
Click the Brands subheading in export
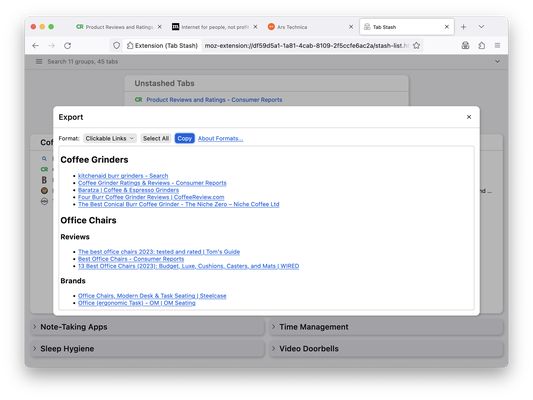[x=73, y=281]
